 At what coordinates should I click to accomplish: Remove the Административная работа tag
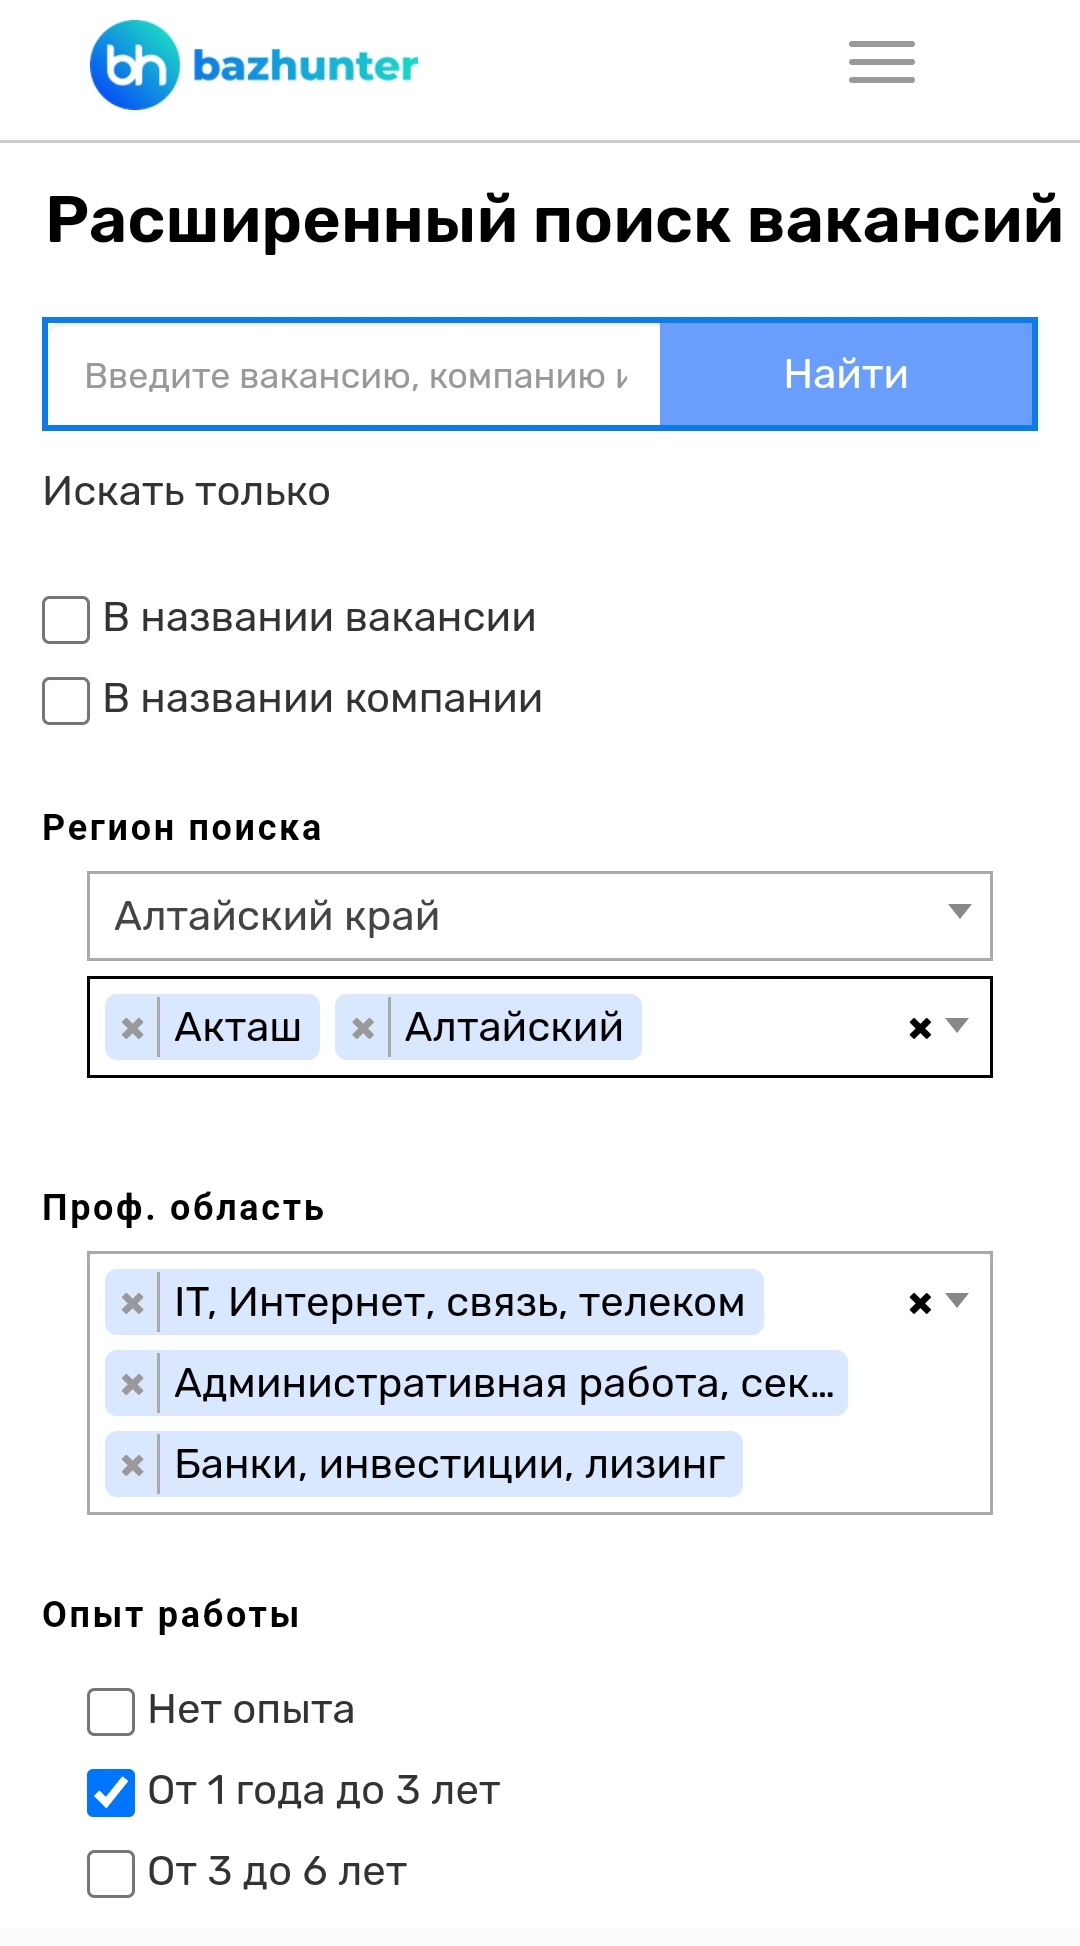click(132, 1384)
